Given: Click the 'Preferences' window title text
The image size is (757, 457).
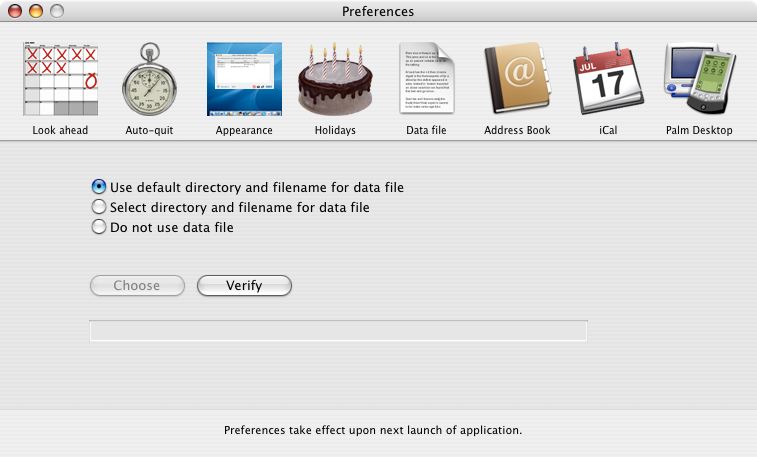Looking at the screenshot, I should [378, 12].
